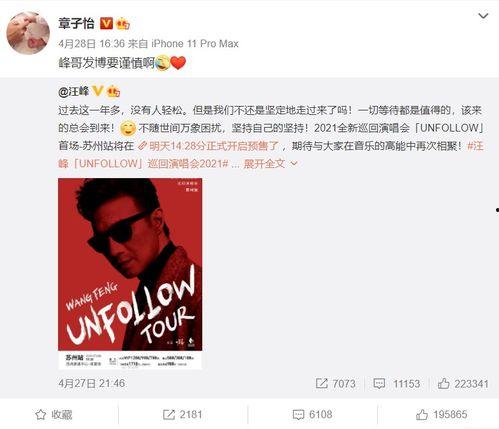Click repost icon showing 7073

click(336, 384)
